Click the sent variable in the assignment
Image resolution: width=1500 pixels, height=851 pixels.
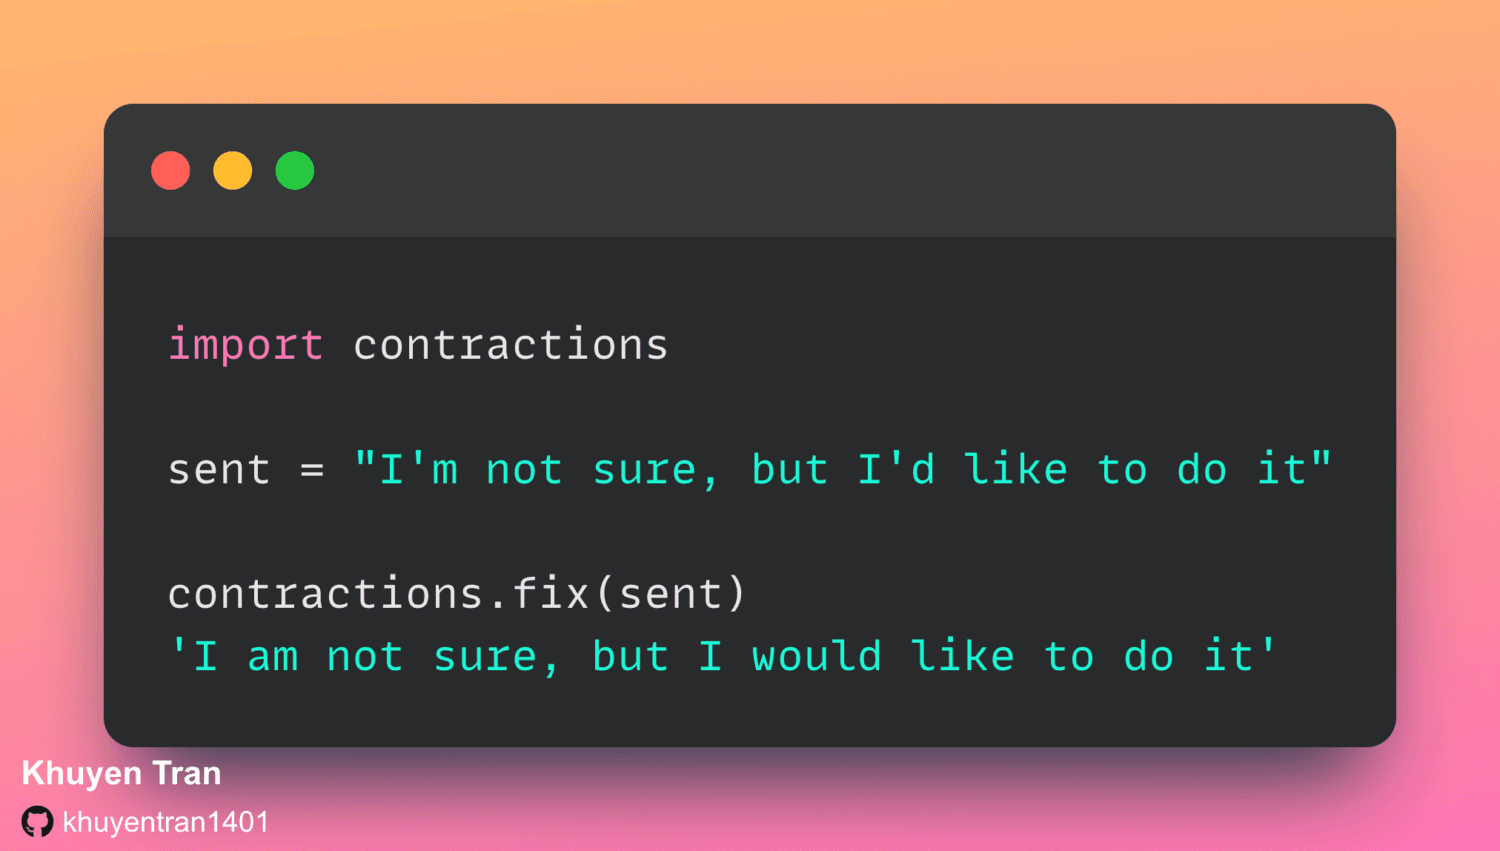(x=219, y=470)
